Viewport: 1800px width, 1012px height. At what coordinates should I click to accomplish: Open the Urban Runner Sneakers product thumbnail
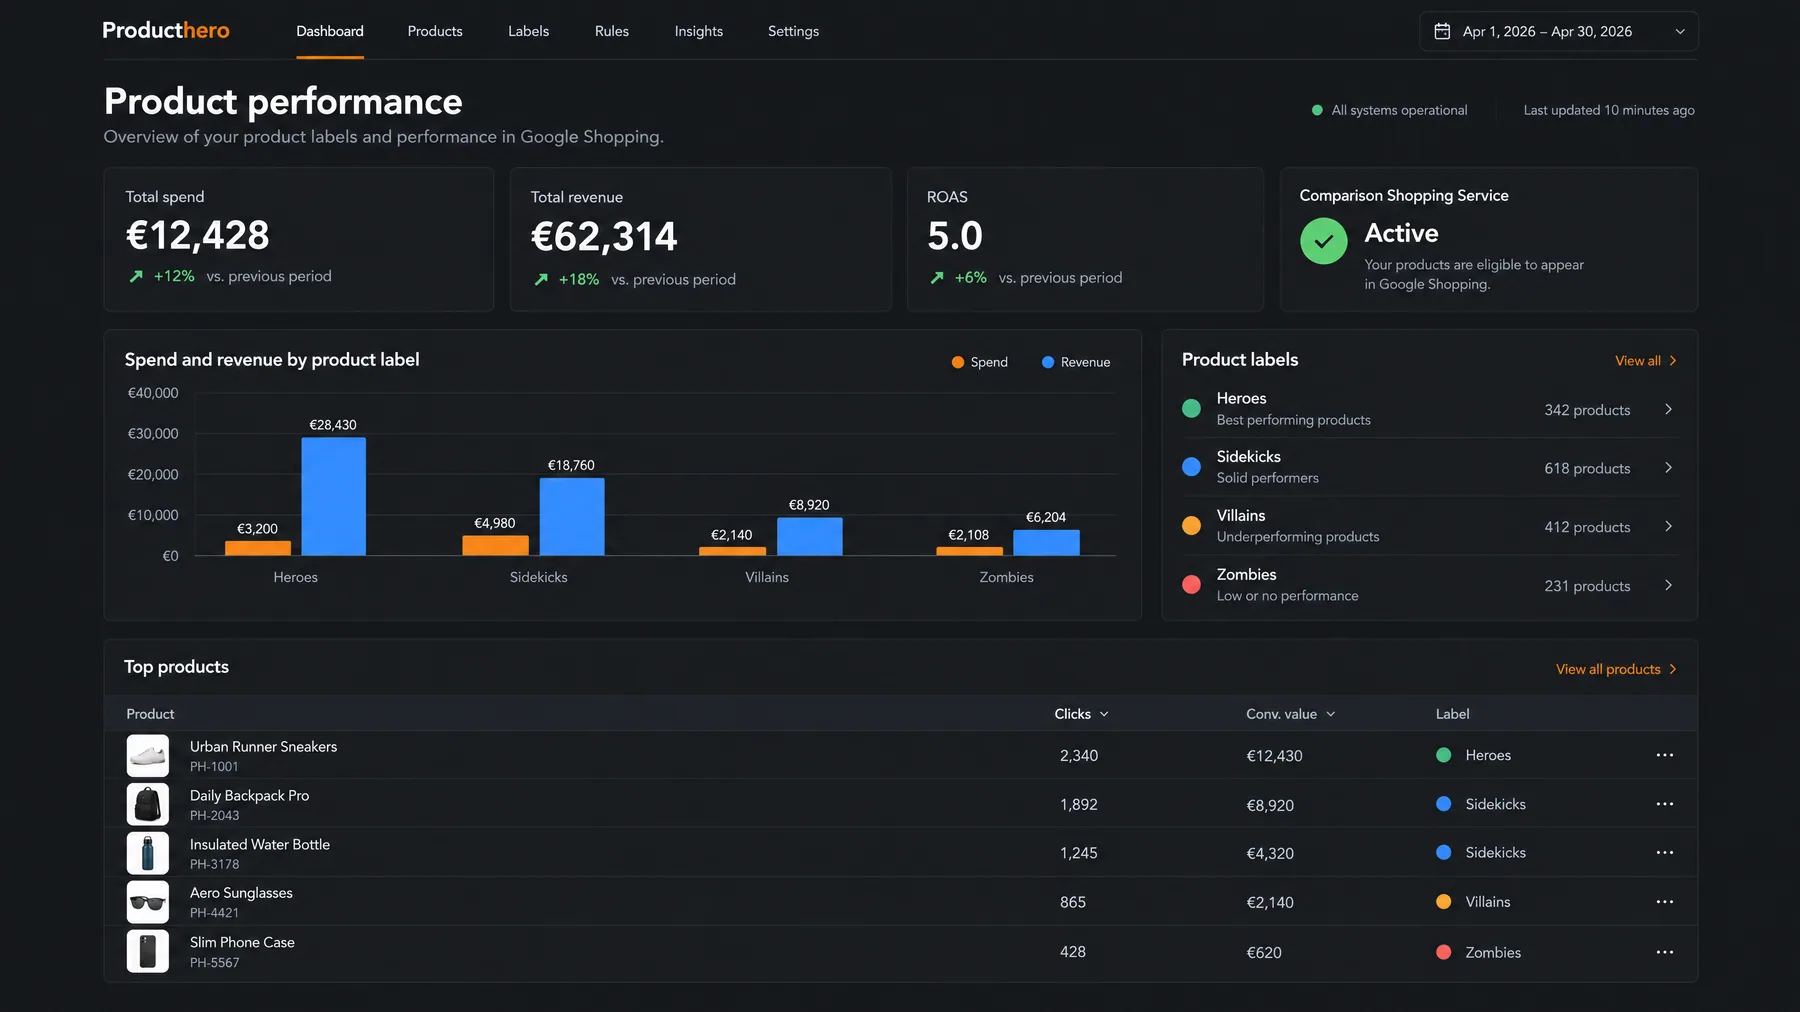(148, 756)
